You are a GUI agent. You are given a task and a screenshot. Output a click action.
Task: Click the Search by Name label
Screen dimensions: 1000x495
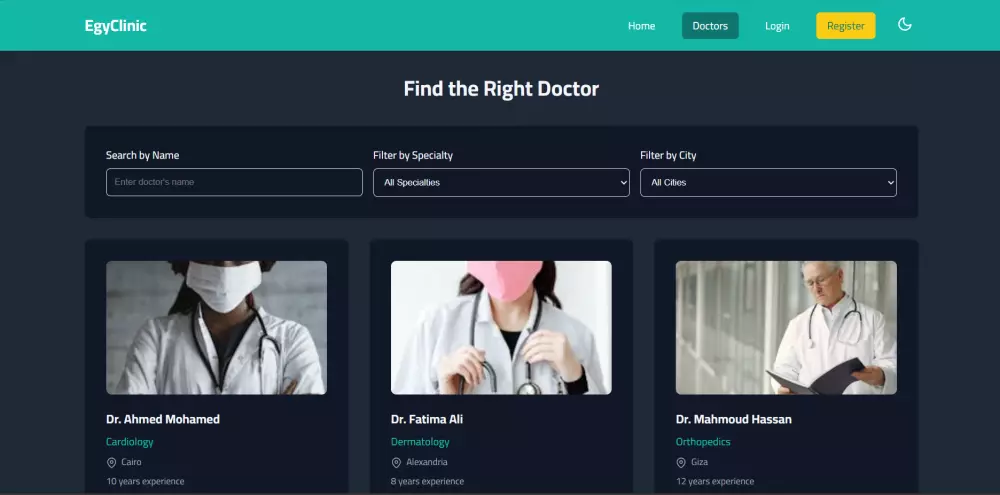(x=142, y=155)
